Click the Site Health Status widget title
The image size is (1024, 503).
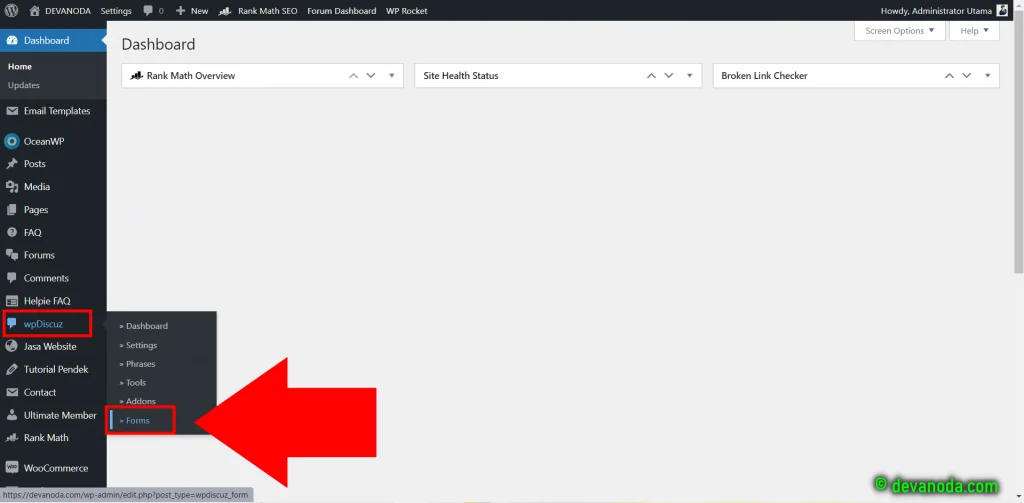461,76
